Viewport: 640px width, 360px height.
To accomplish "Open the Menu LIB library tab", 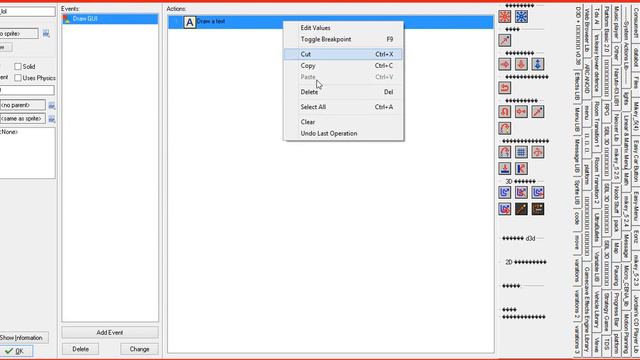I will click(577, 119).
